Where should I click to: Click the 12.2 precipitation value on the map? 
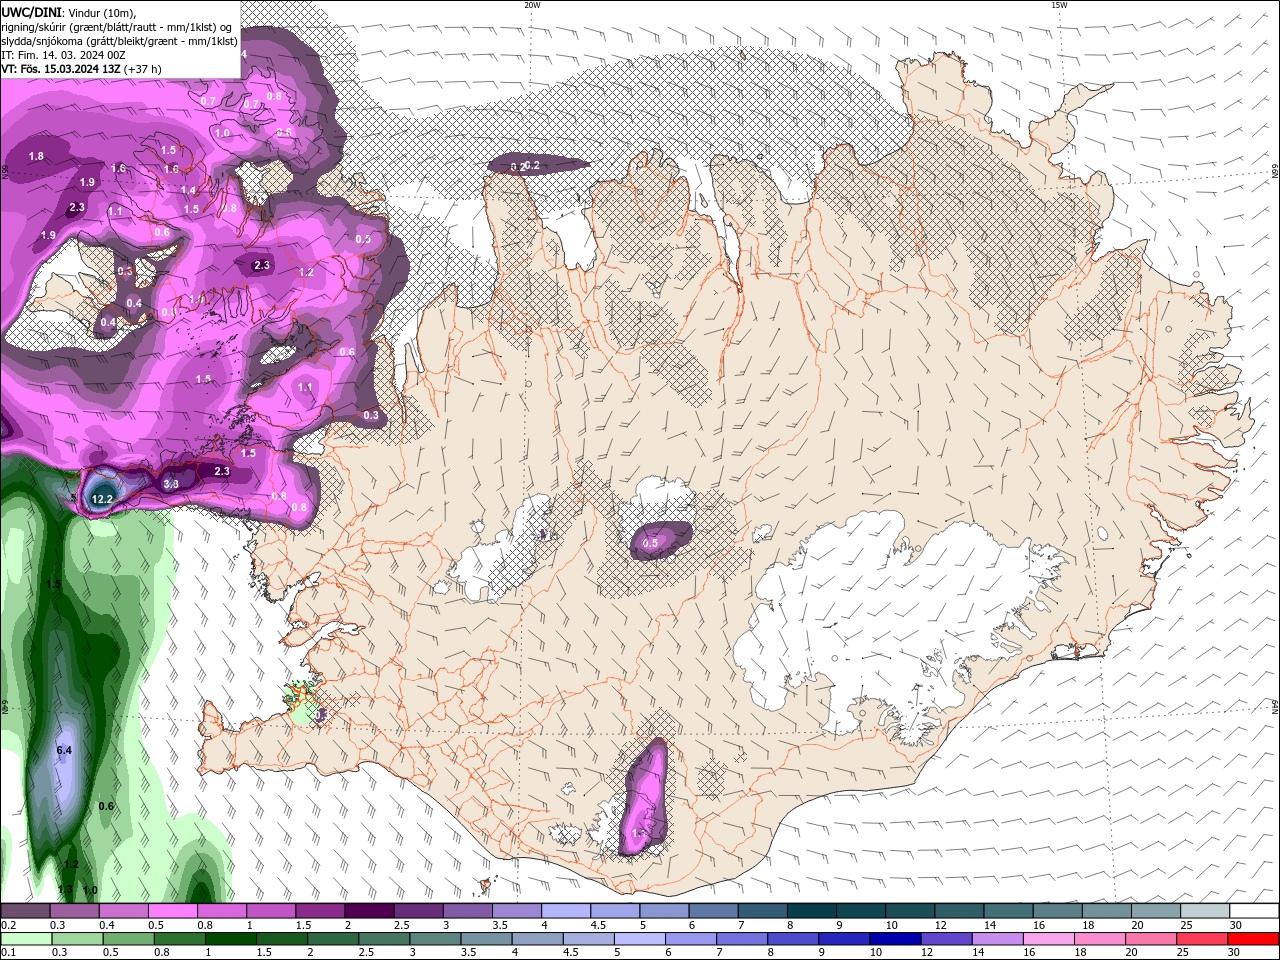(102, 498)
